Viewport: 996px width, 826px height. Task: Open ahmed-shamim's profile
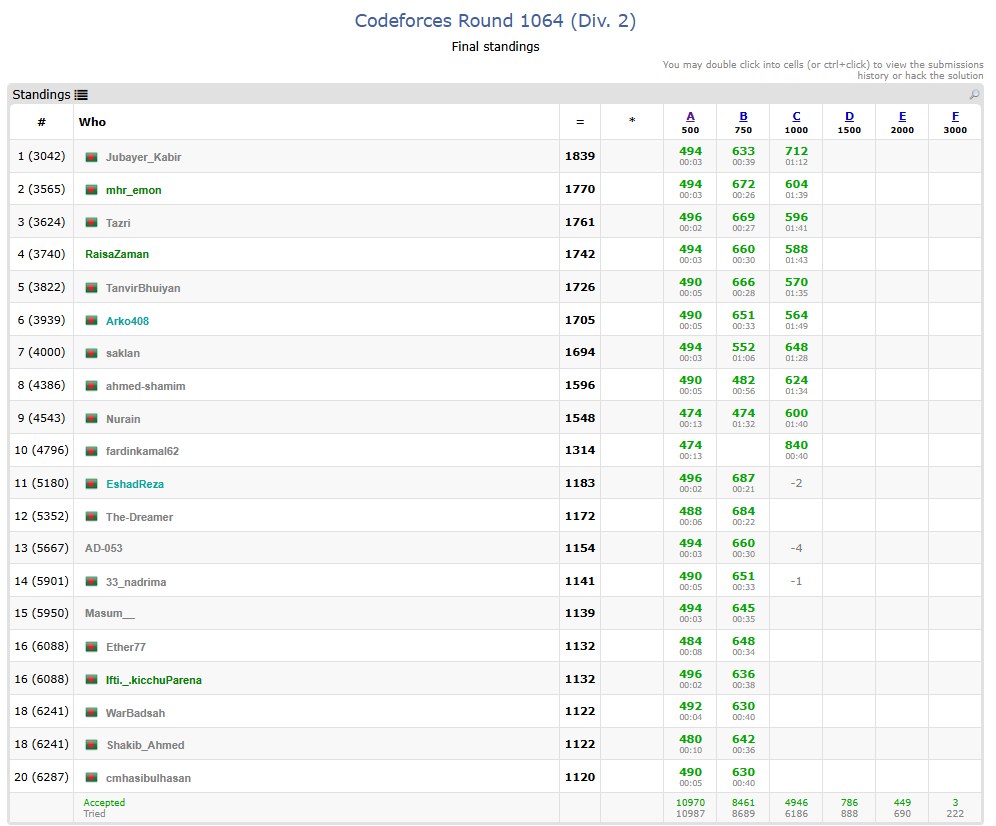[x=145, y=386]
